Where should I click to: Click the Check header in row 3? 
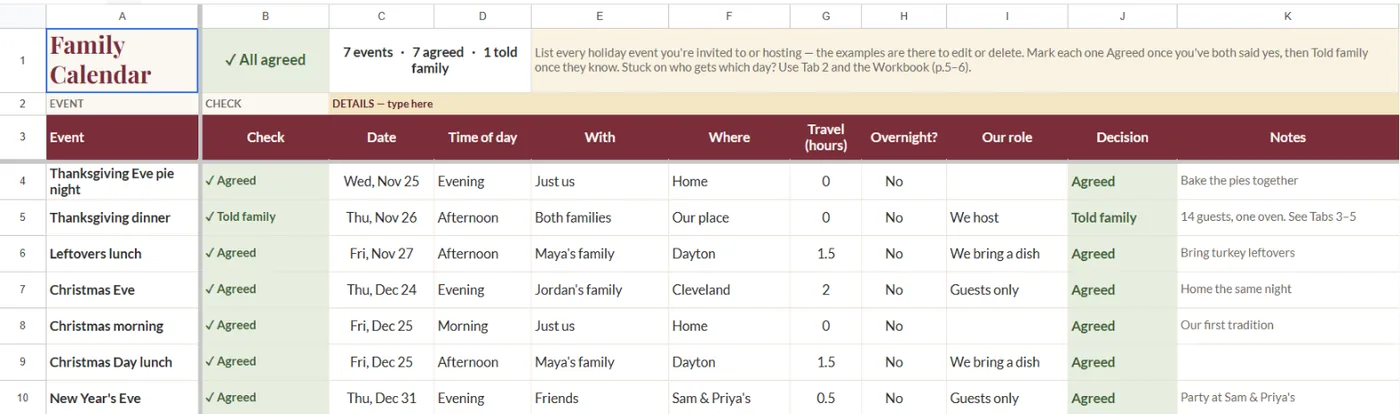(265, 137)
